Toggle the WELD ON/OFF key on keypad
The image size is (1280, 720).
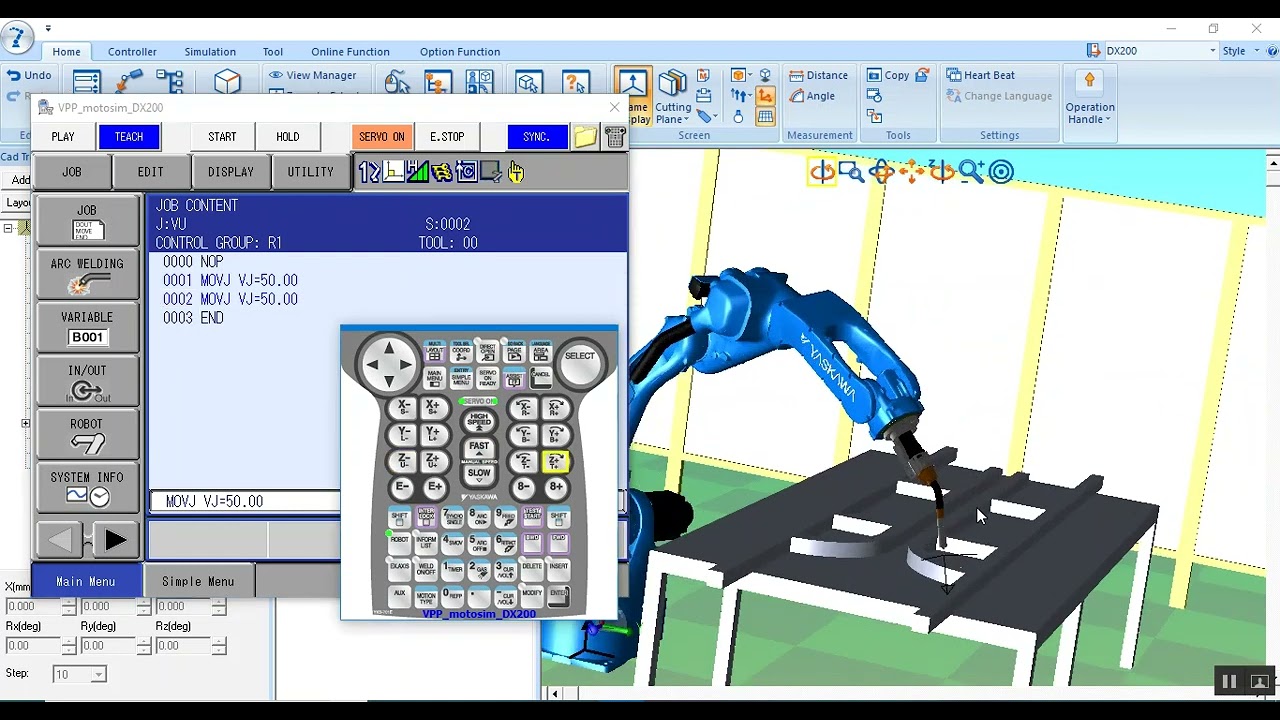pos(426,570)
